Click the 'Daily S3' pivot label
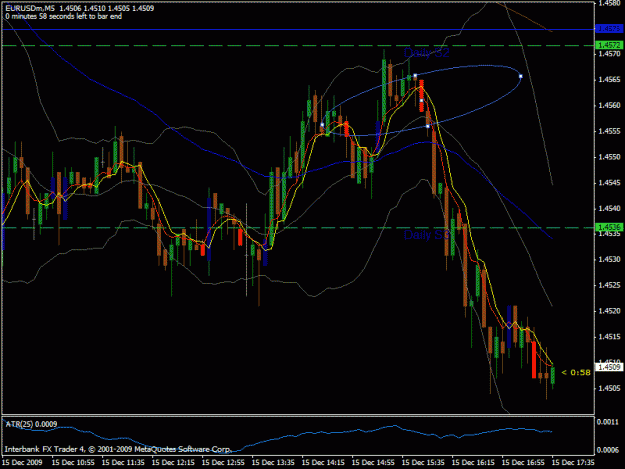 coord(426,235)
